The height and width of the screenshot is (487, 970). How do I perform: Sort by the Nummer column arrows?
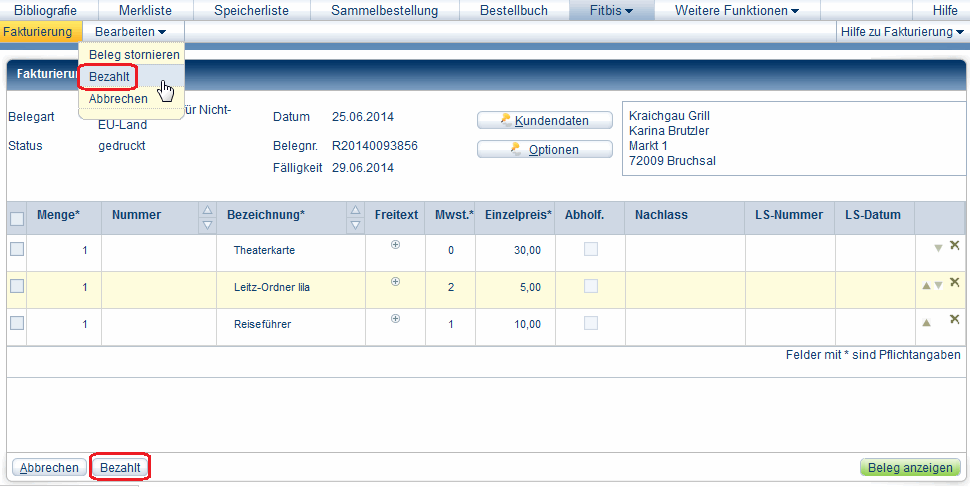(207, 216)
